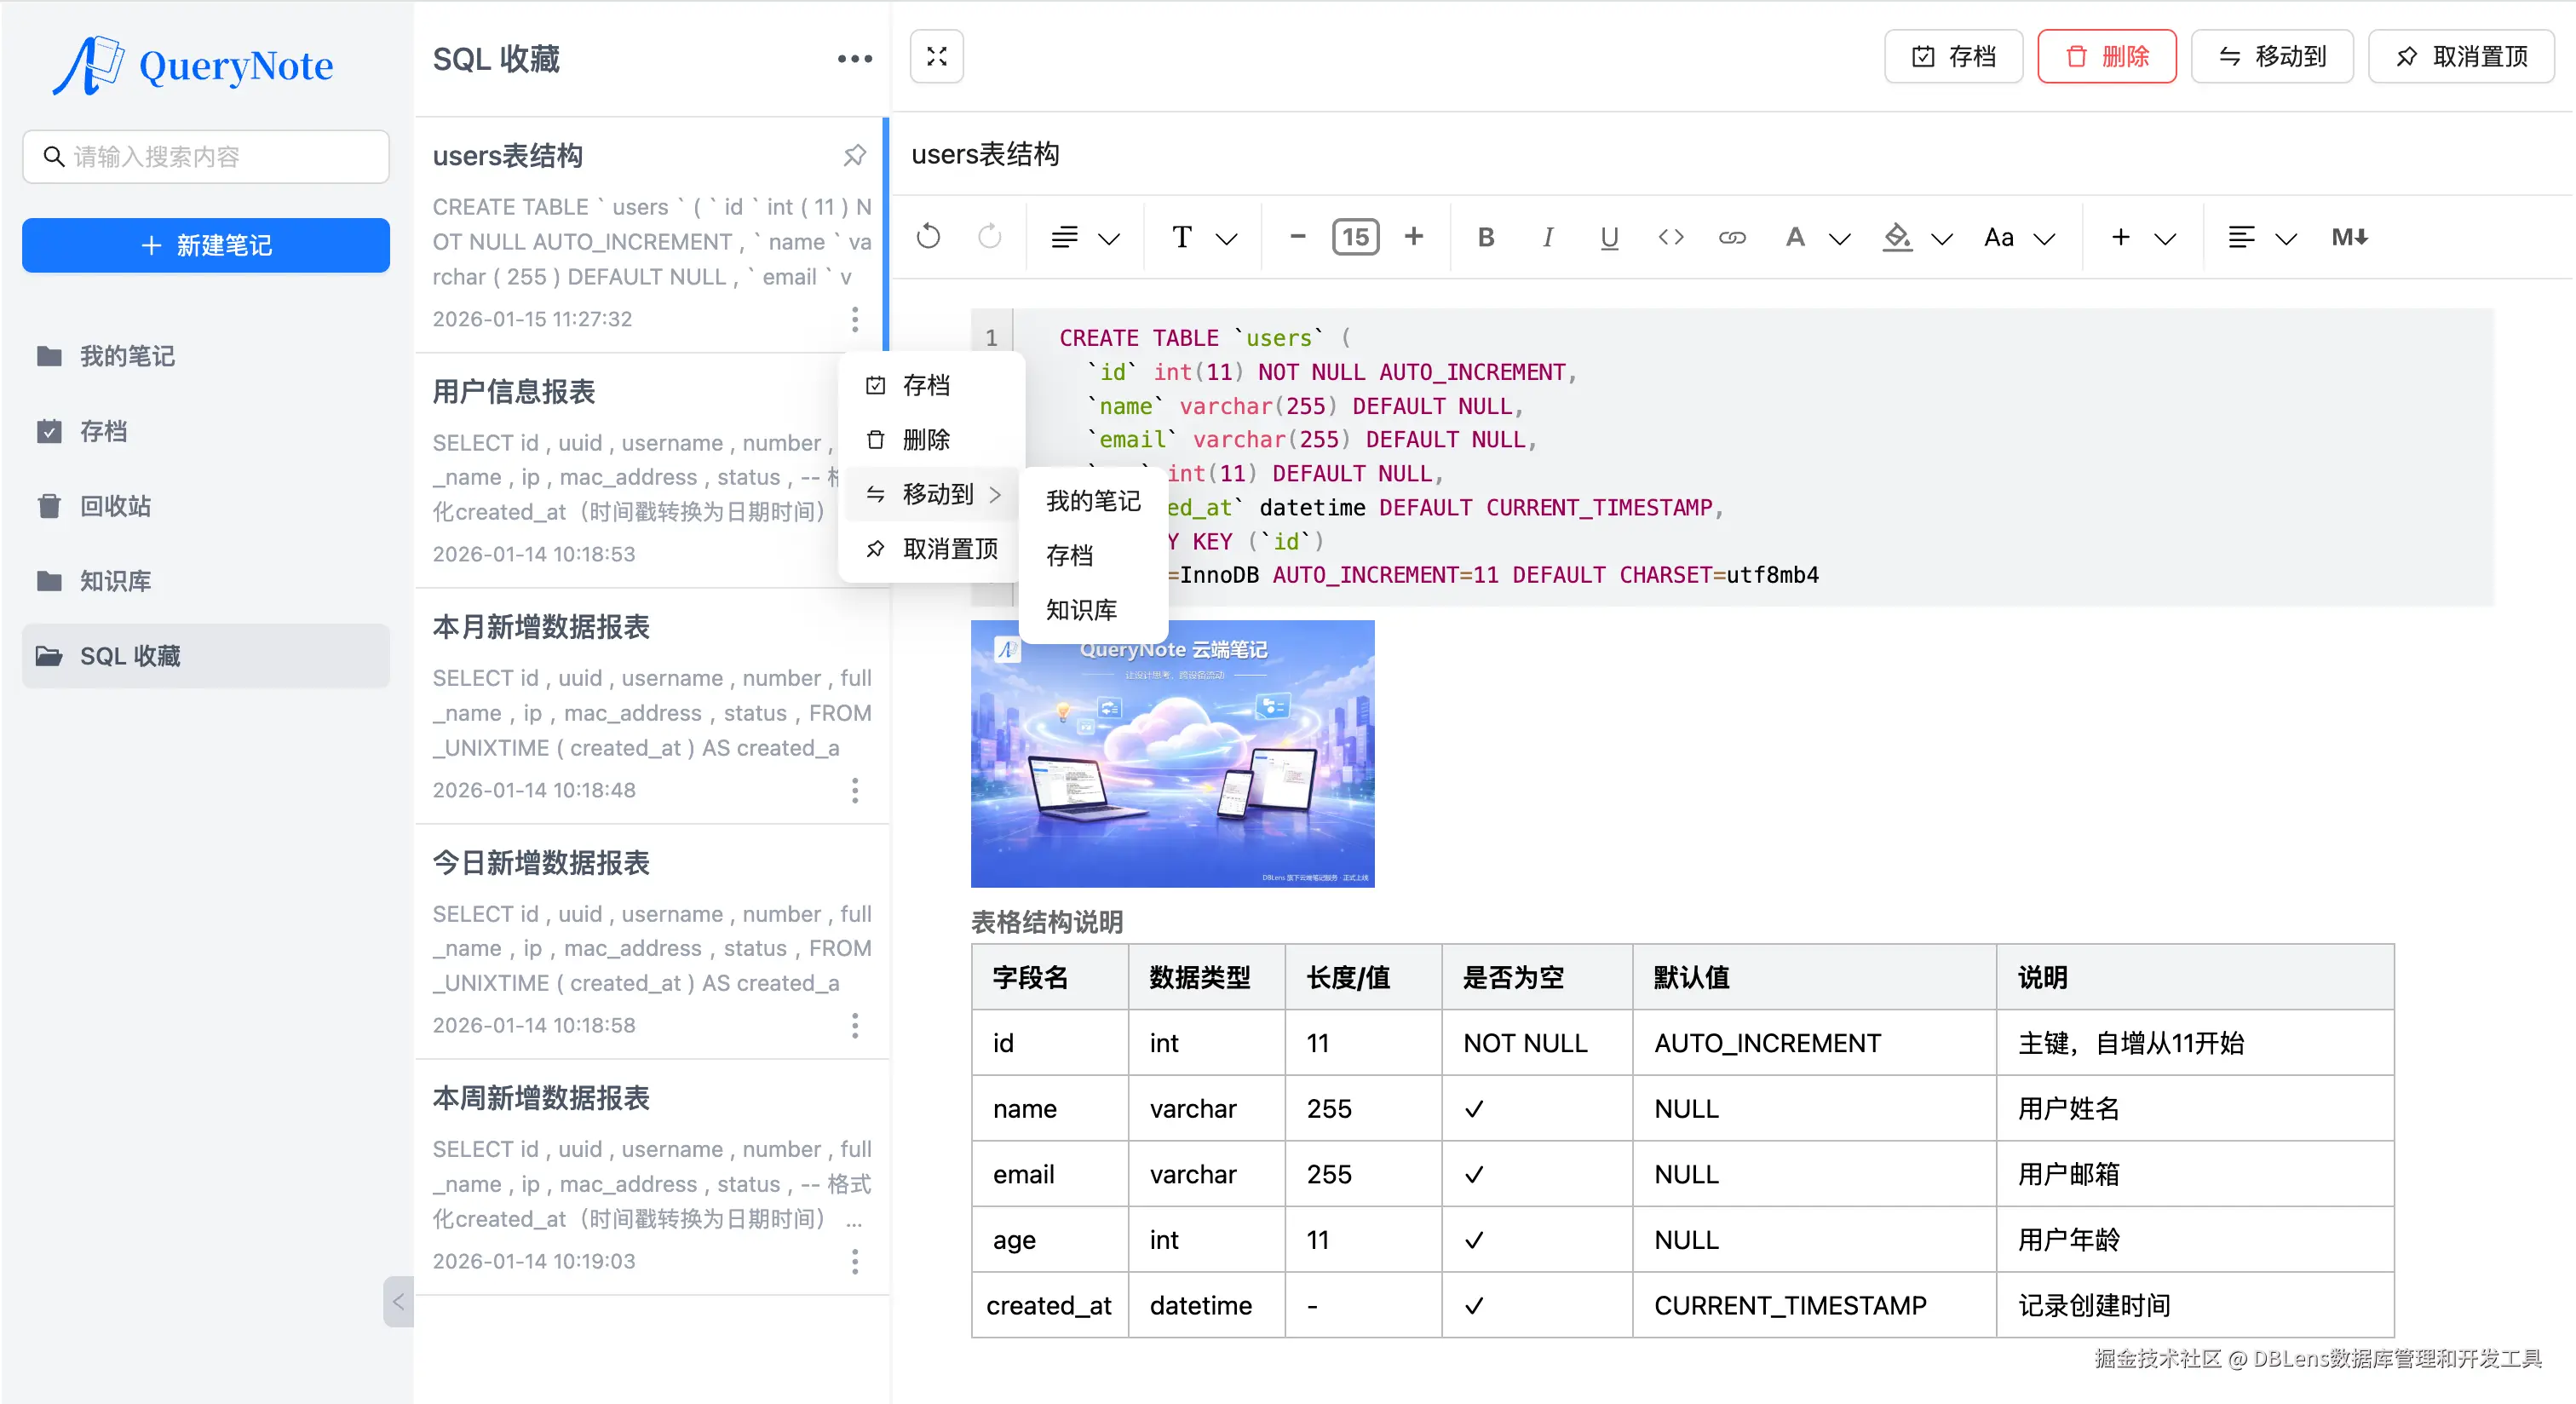The width and height of the screenshot is (2576, 1404).
Task: Click the red 删除 button in top bar
Action: (2106, 56)
